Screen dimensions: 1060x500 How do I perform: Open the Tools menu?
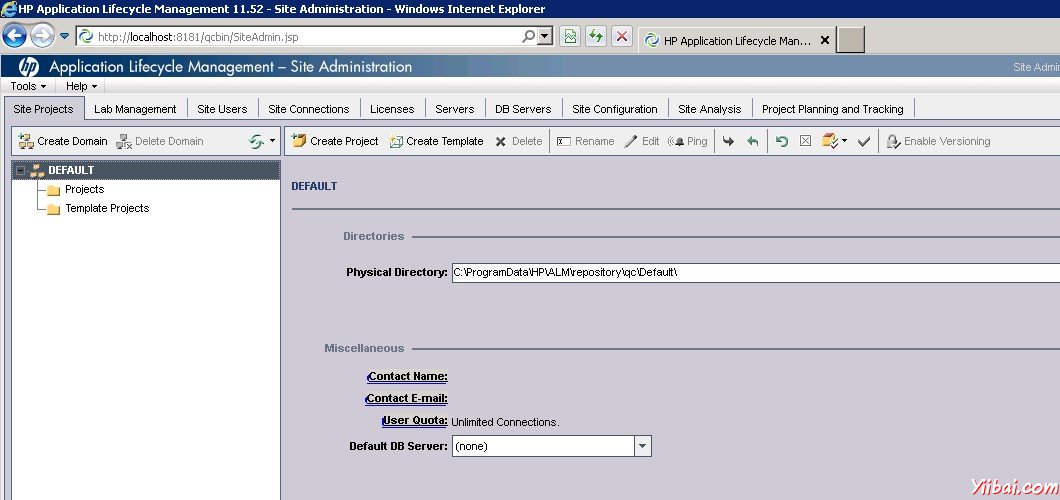click(x=28, y=86)
